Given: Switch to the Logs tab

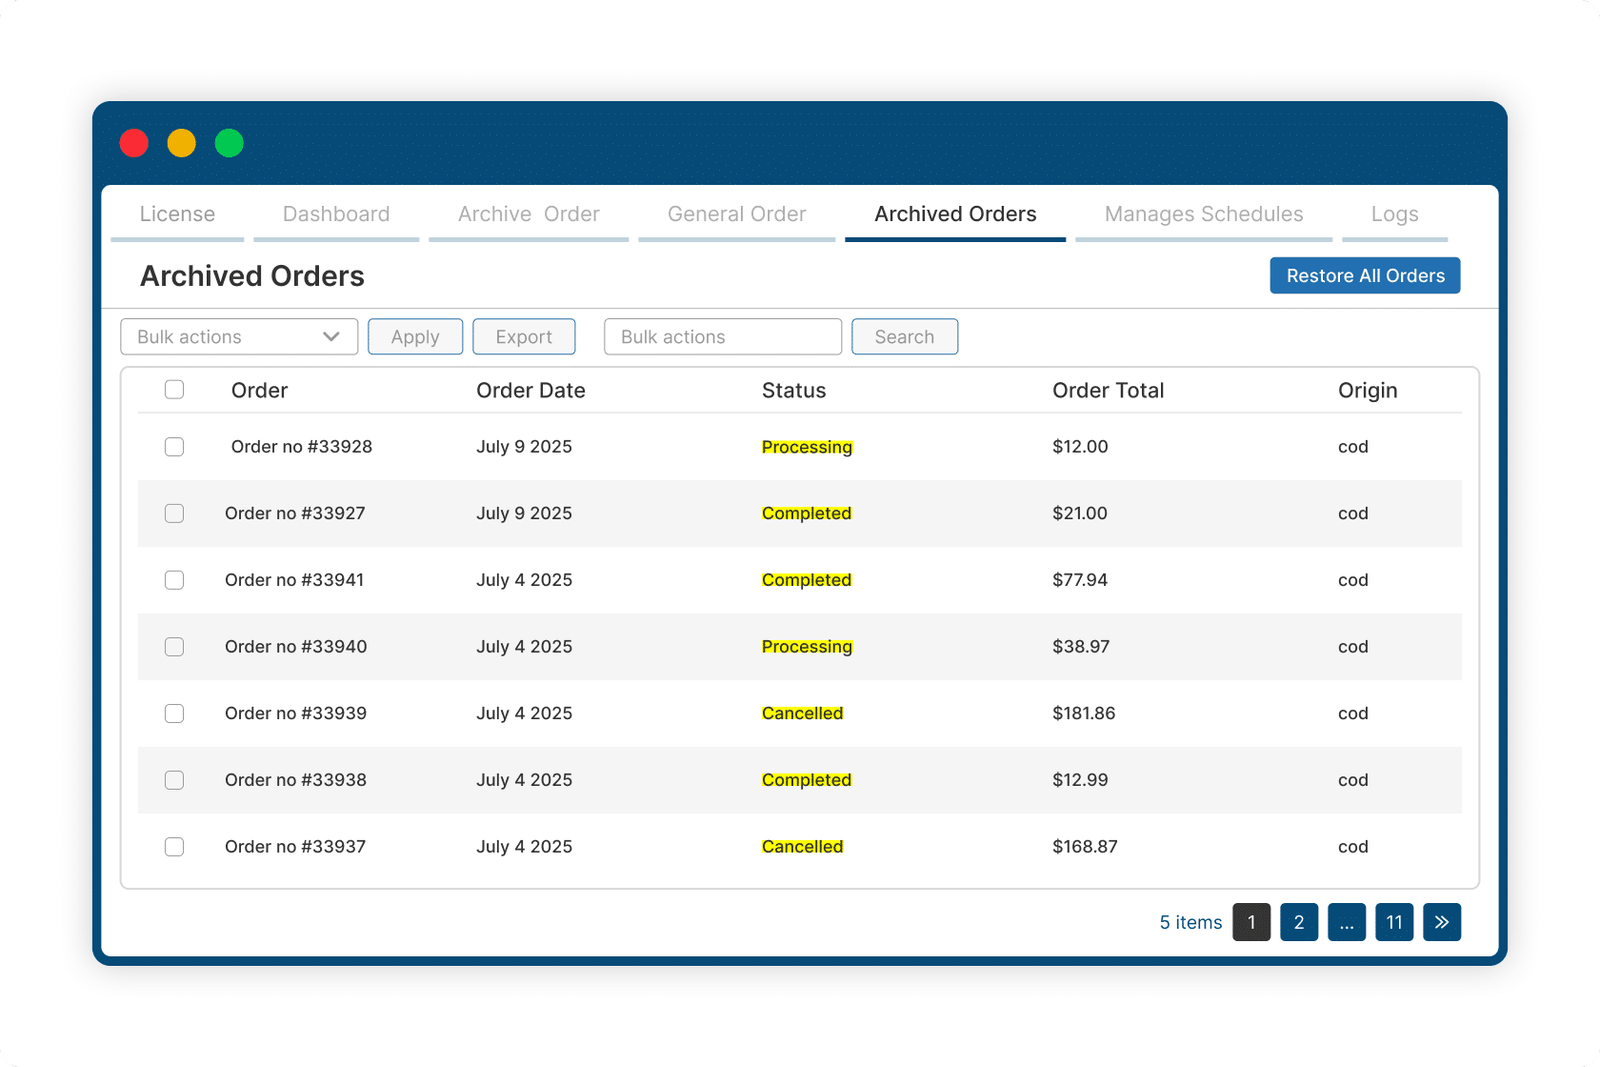Looking at the screenshot, I should [x=1395, y=214].
